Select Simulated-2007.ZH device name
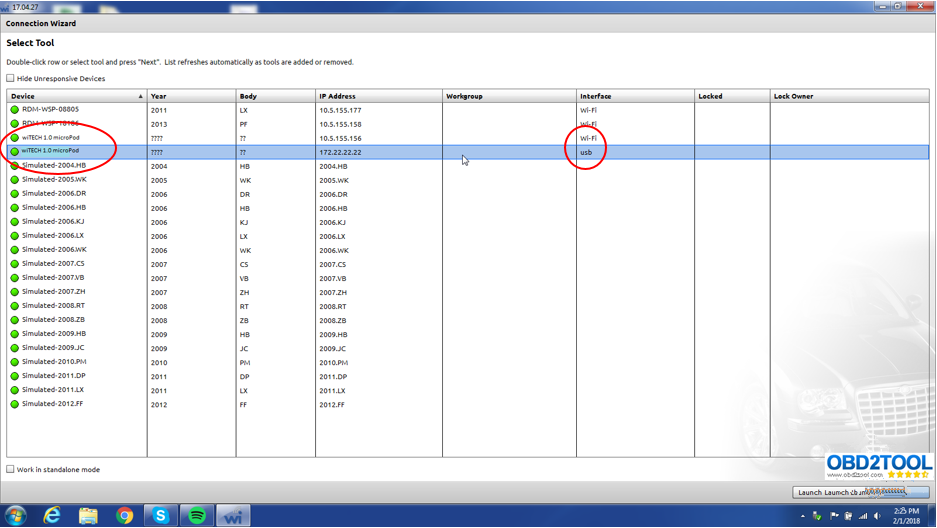 [53, 291]
